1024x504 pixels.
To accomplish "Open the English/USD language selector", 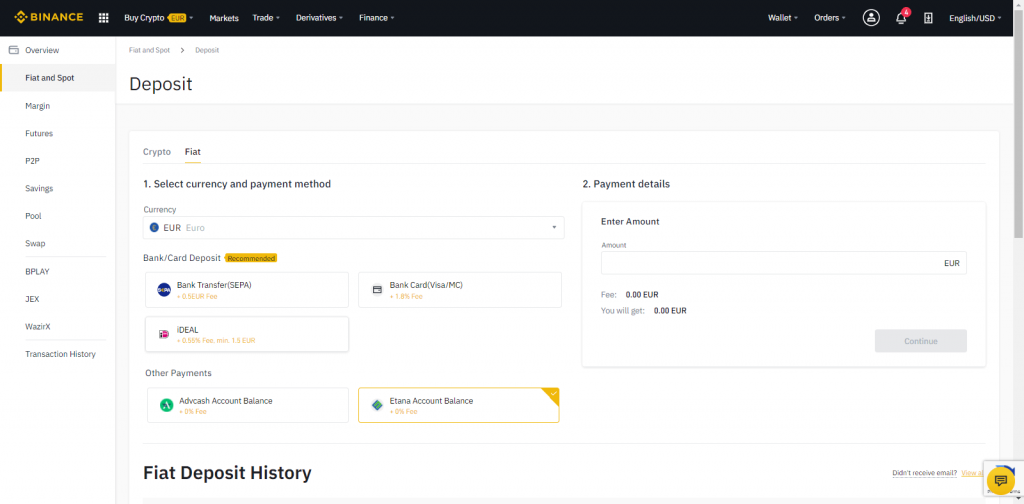I will point(975,18).
